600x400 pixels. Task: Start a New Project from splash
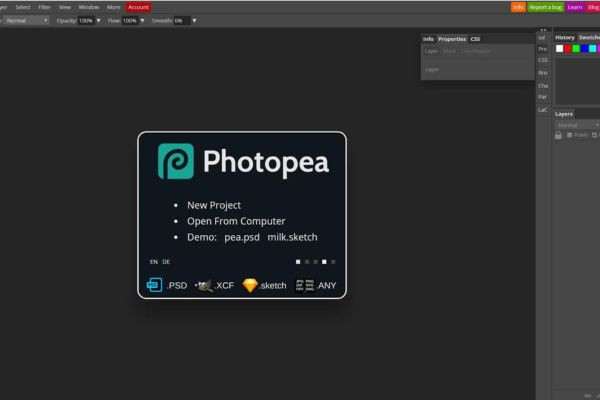pos(214,205)
